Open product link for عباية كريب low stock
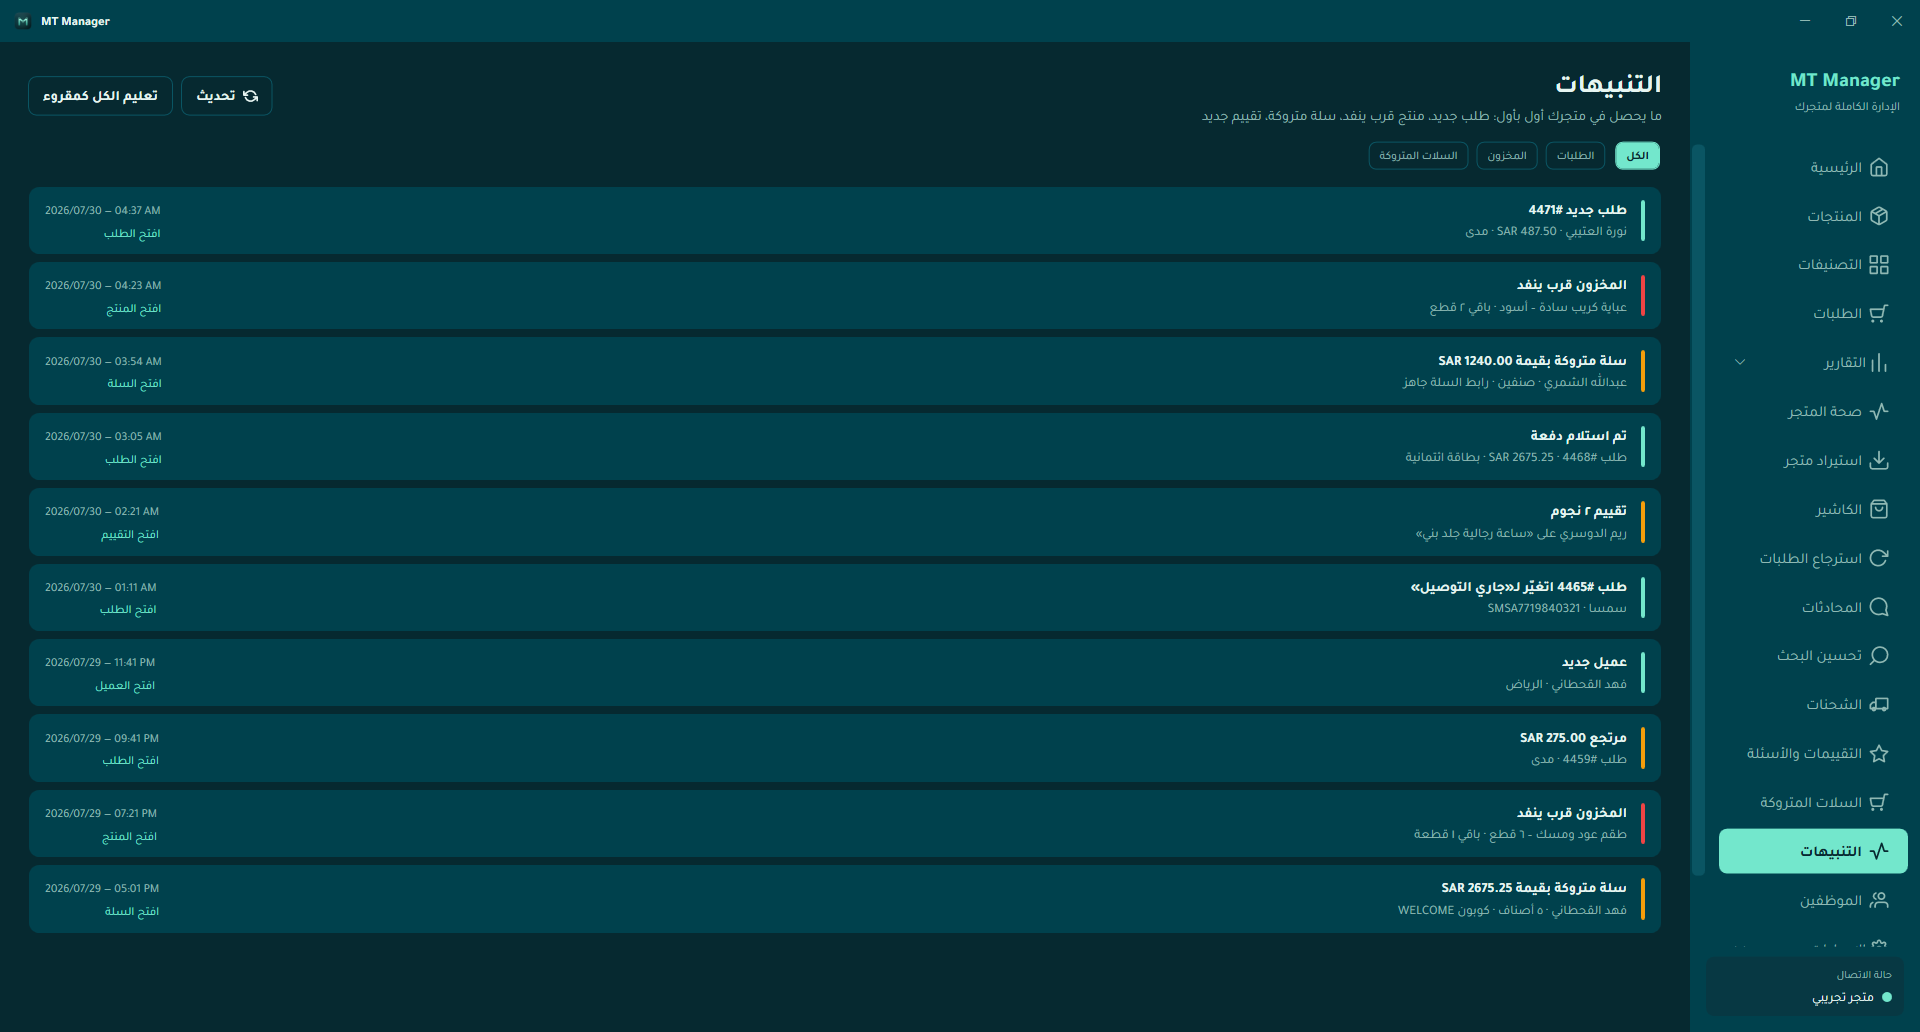The width and height of the screenshot is (1920, 1032). pos(133,308)
